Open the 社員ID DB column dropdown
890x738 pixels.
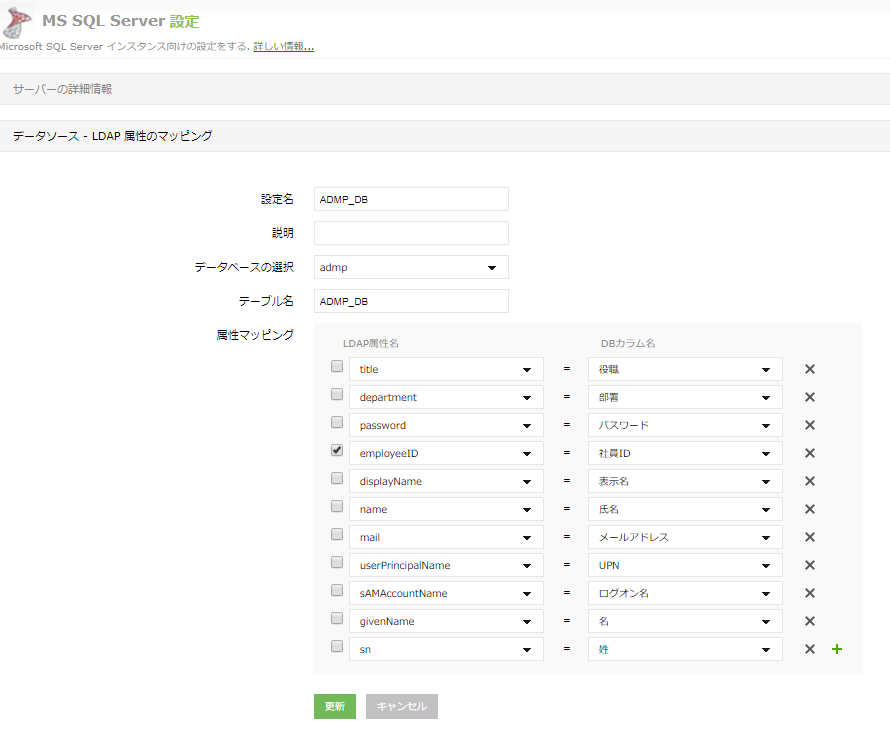click(x=685, y=453)
